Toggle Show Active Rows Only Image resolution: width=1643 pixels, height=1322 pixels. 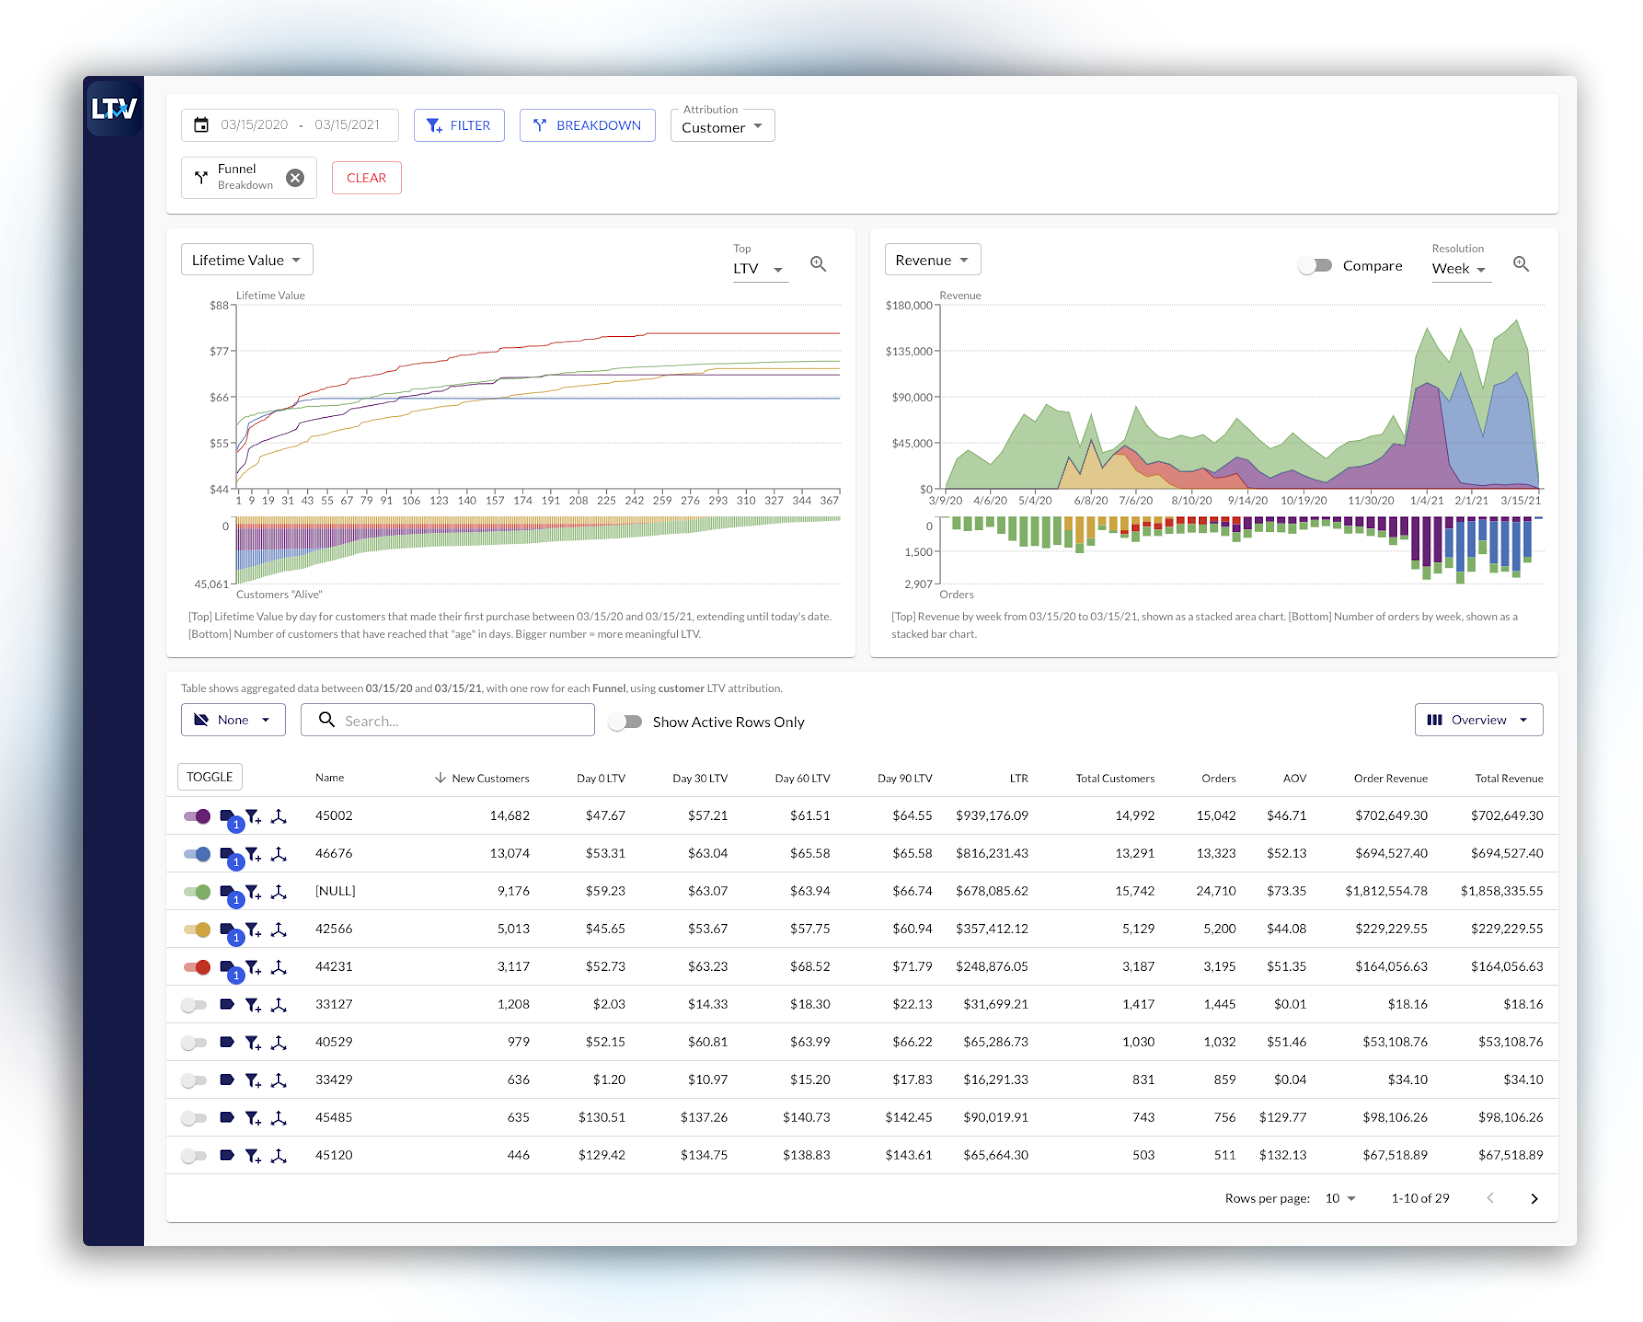(x=626, y=722)
